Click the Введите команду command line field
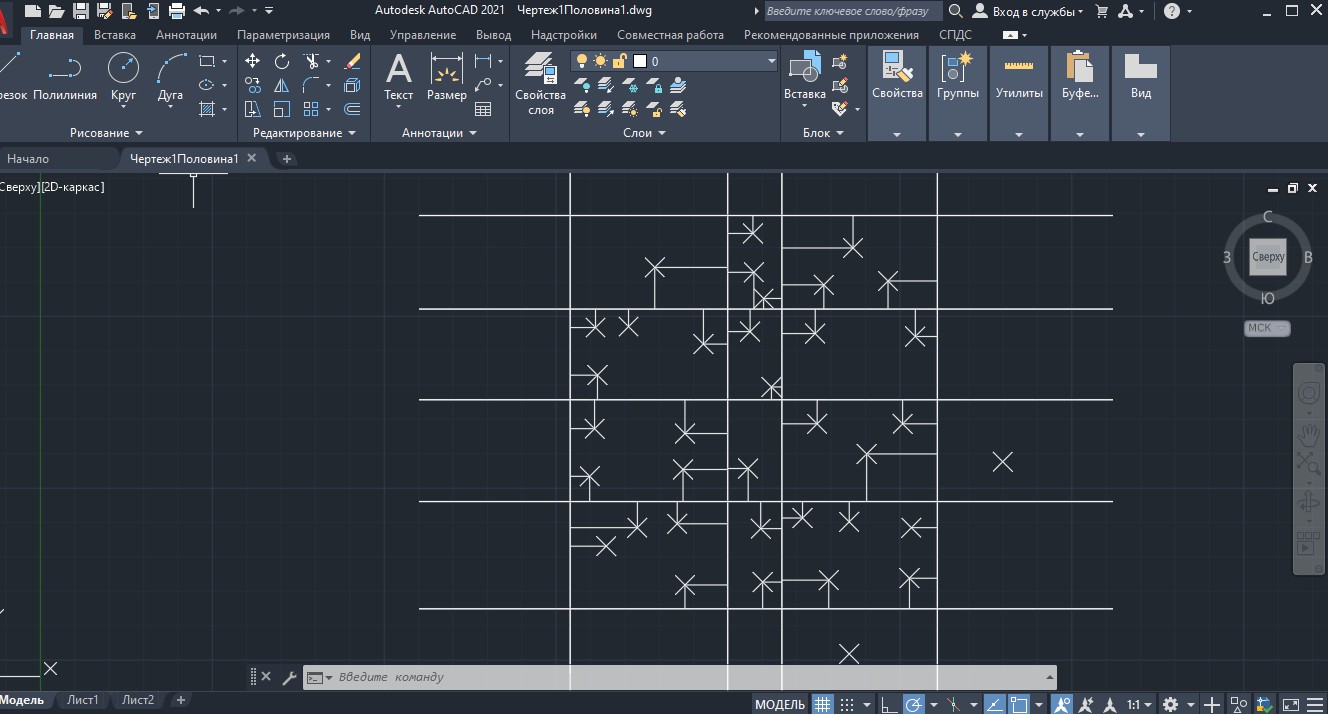This screenshot has width=1328, height=714. (x=680, y=677)
